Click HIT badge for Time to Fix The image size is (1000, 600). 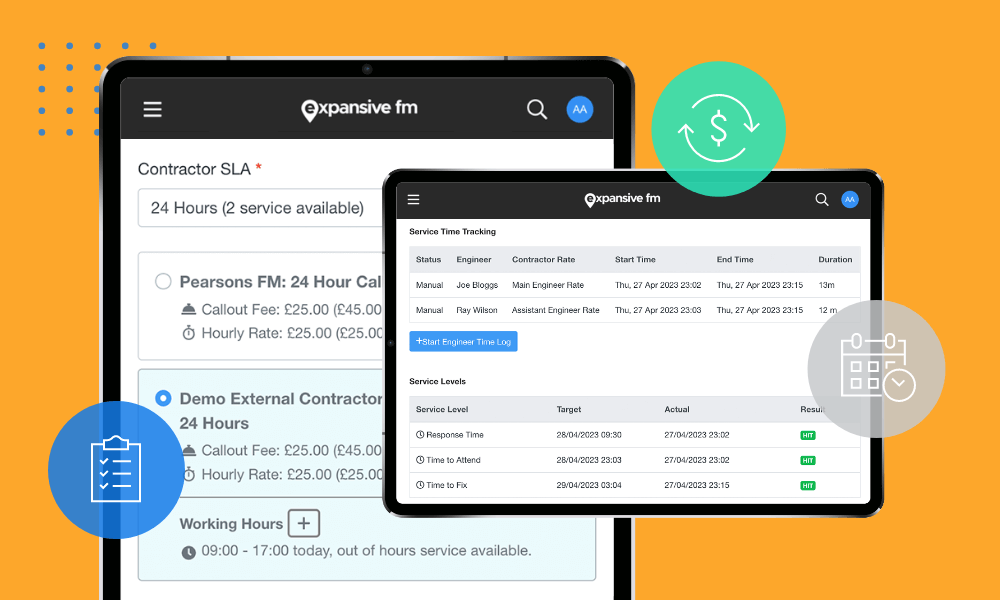807,486
